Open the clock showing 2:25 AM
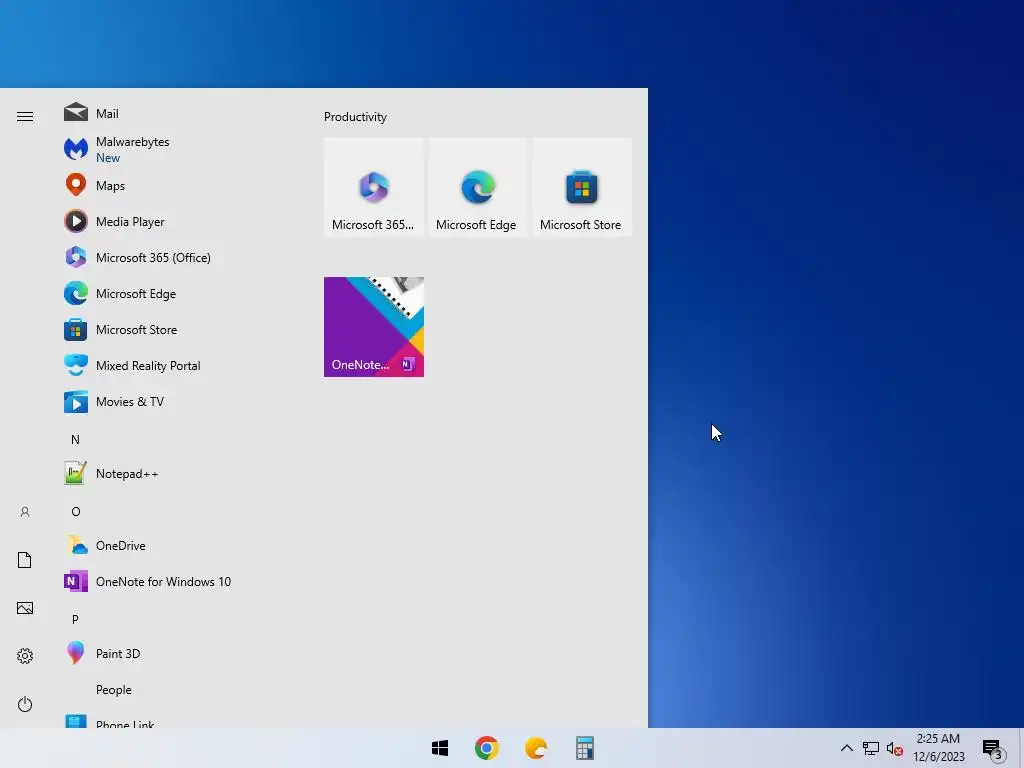Viewport: 1024px width, 768px height. click(x=938, y=748)
